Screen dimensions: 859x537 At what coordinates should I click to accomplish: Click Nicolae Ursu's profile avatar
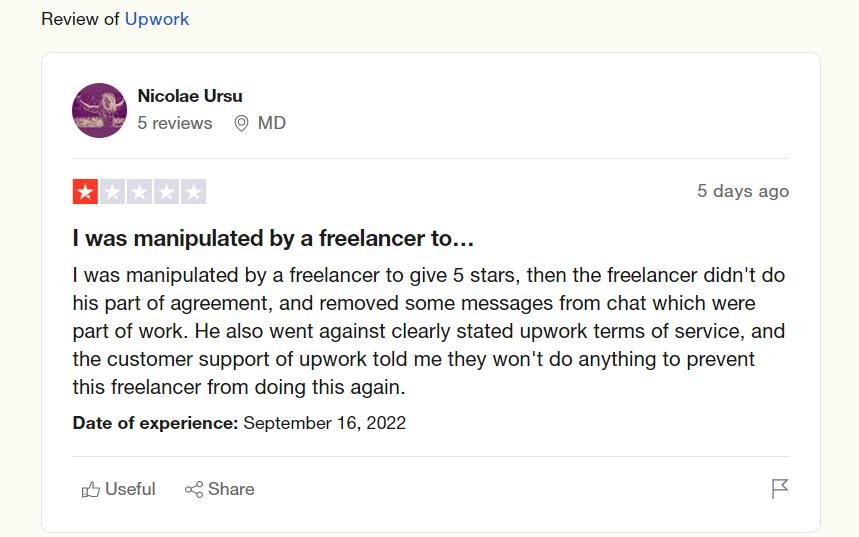[99, 110]
